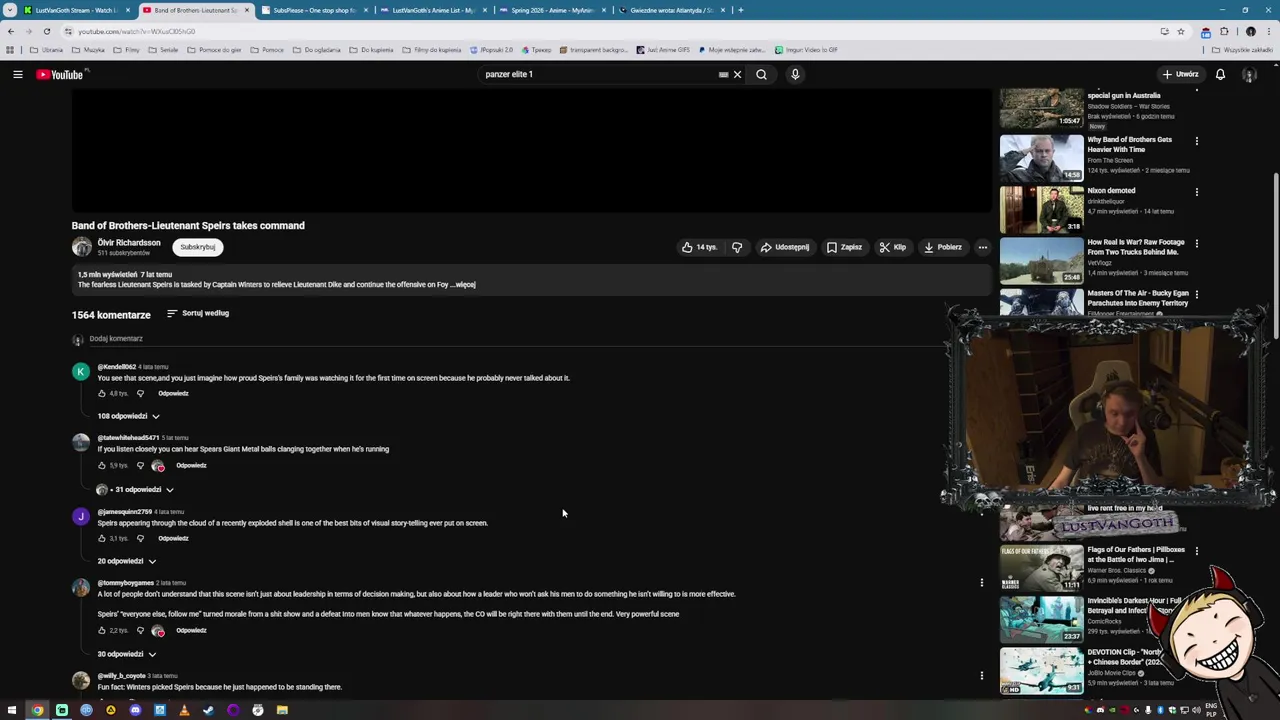Expand 30 odpowiedzi replies
The height and width of the screenshot is (720, 1280).
[x=126, y=654]
